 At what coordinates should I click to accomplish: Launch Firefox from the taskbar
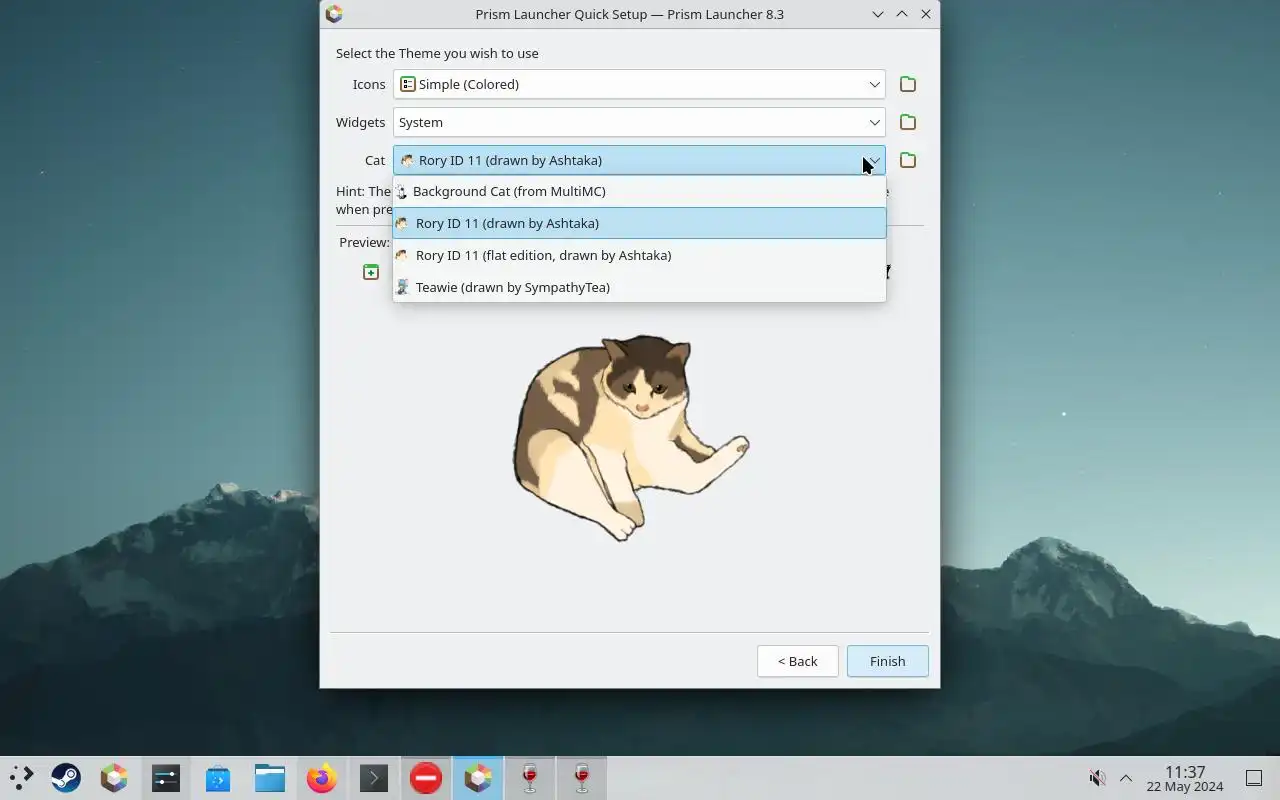tap(322, 777)
